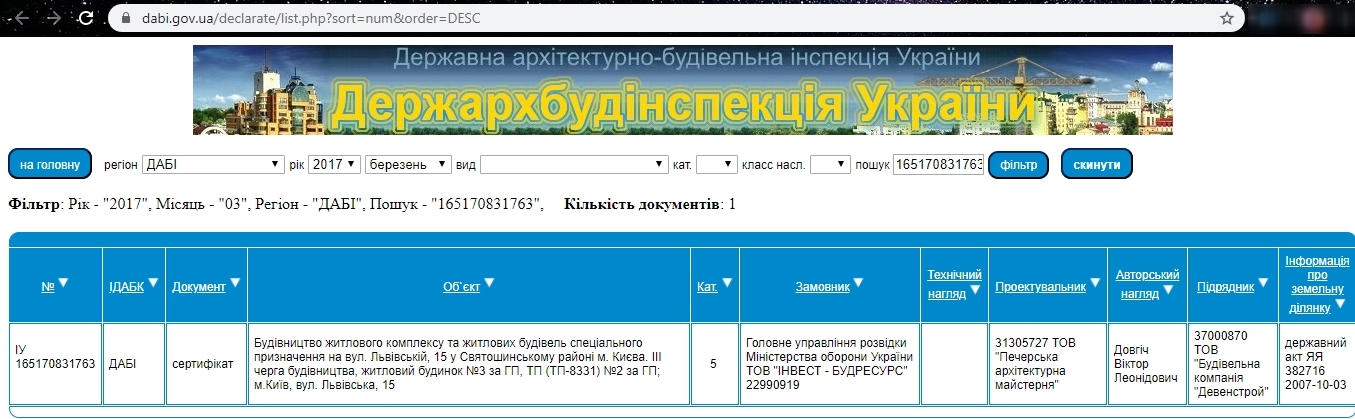This screenshot has width=1355, height=419.
Task: Click the sort arrow next to Кат. header
Action: 727,284
